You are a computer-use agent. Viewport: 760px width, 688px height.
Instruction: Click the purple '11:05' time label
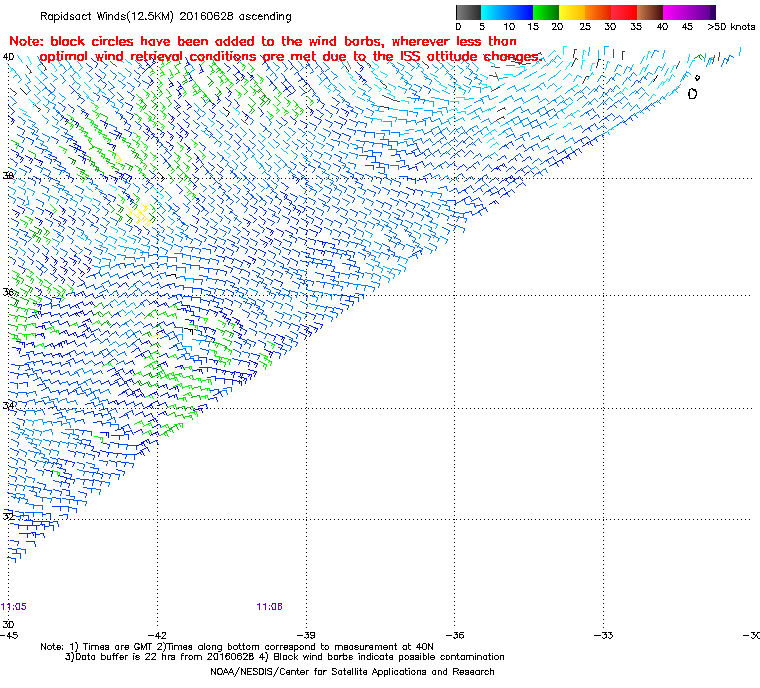click(x=14, y=607)
